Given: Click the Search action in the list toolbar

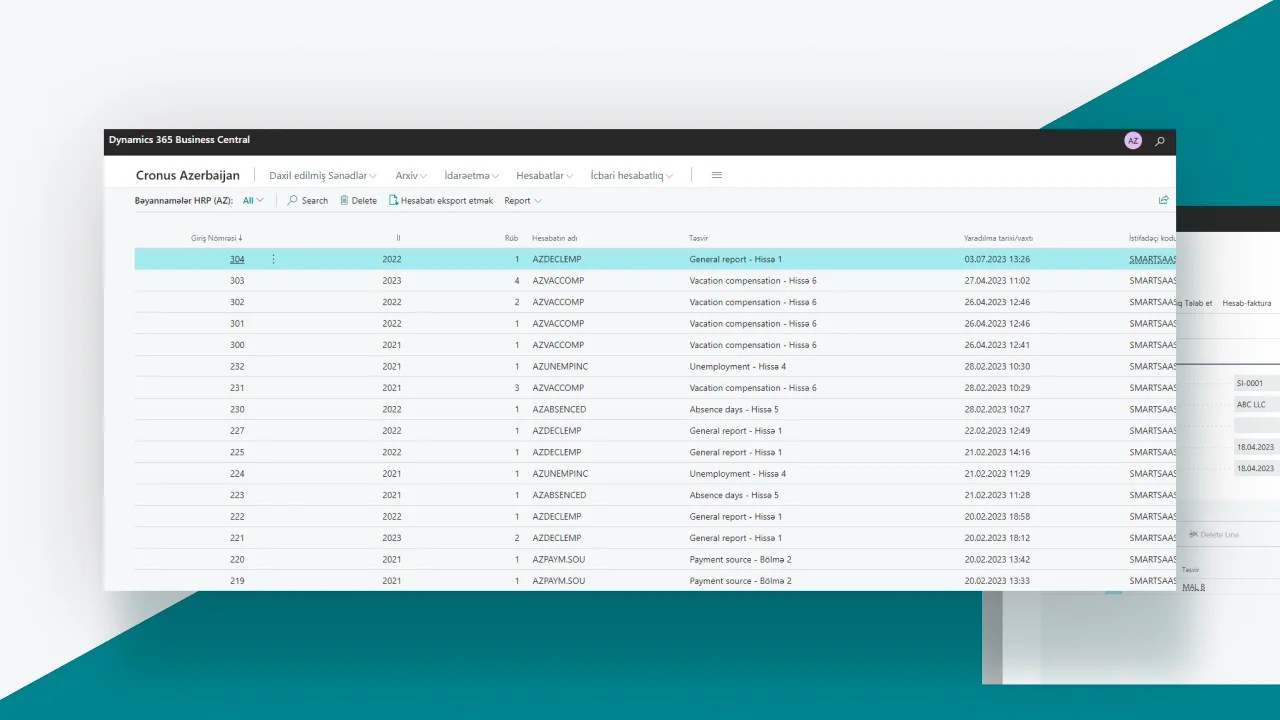Looking at the screenshot, I should click(x=306, y=200).
